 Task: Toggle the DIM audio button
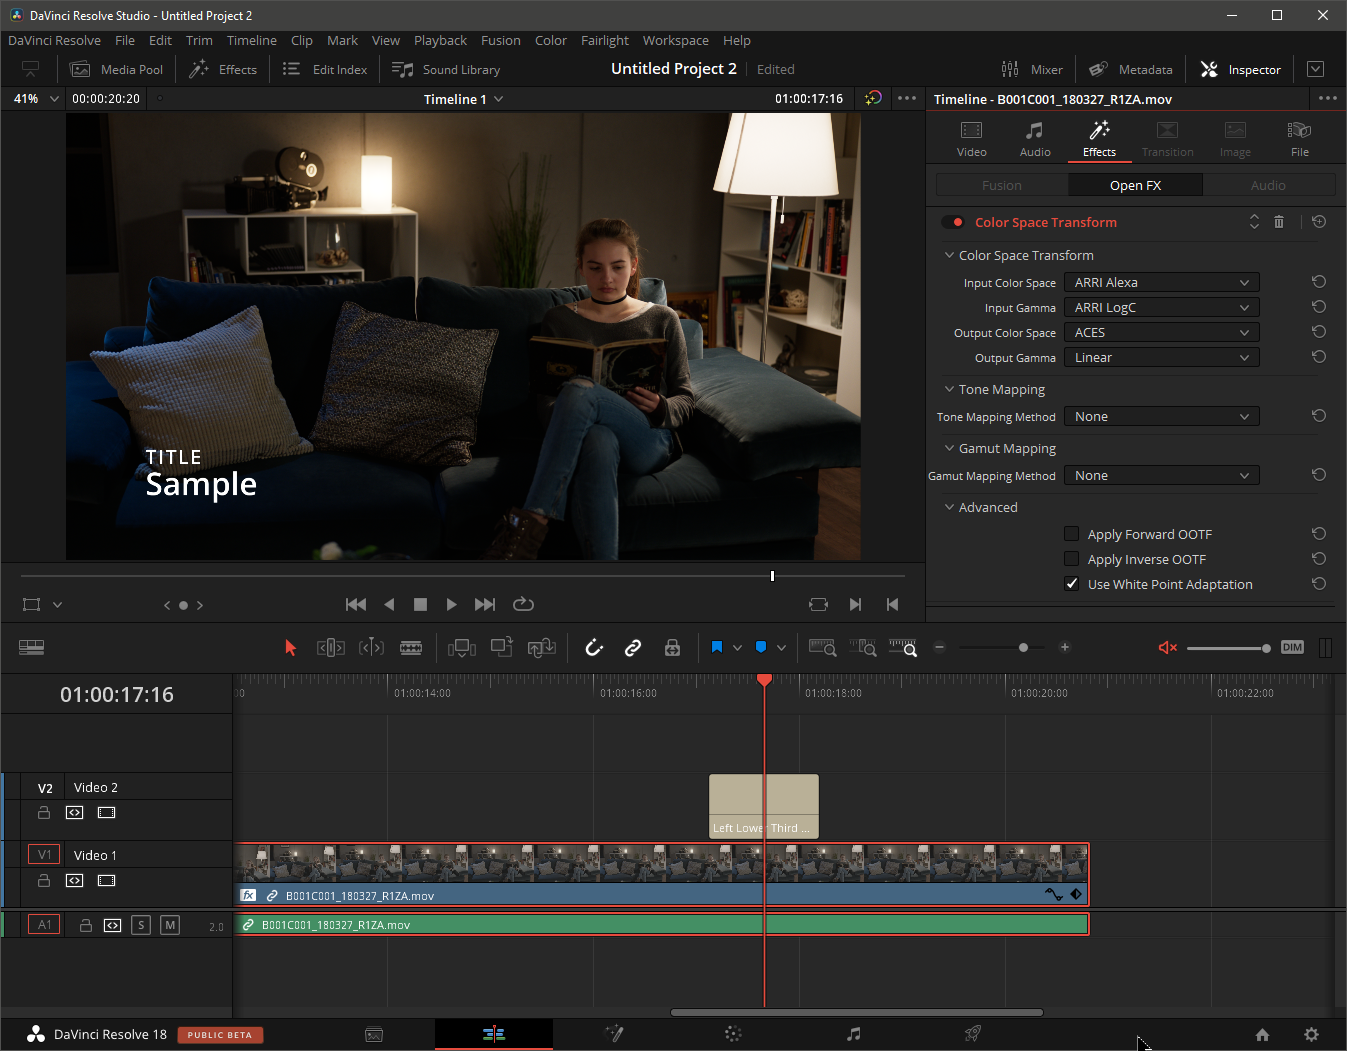coord(1292,648)
